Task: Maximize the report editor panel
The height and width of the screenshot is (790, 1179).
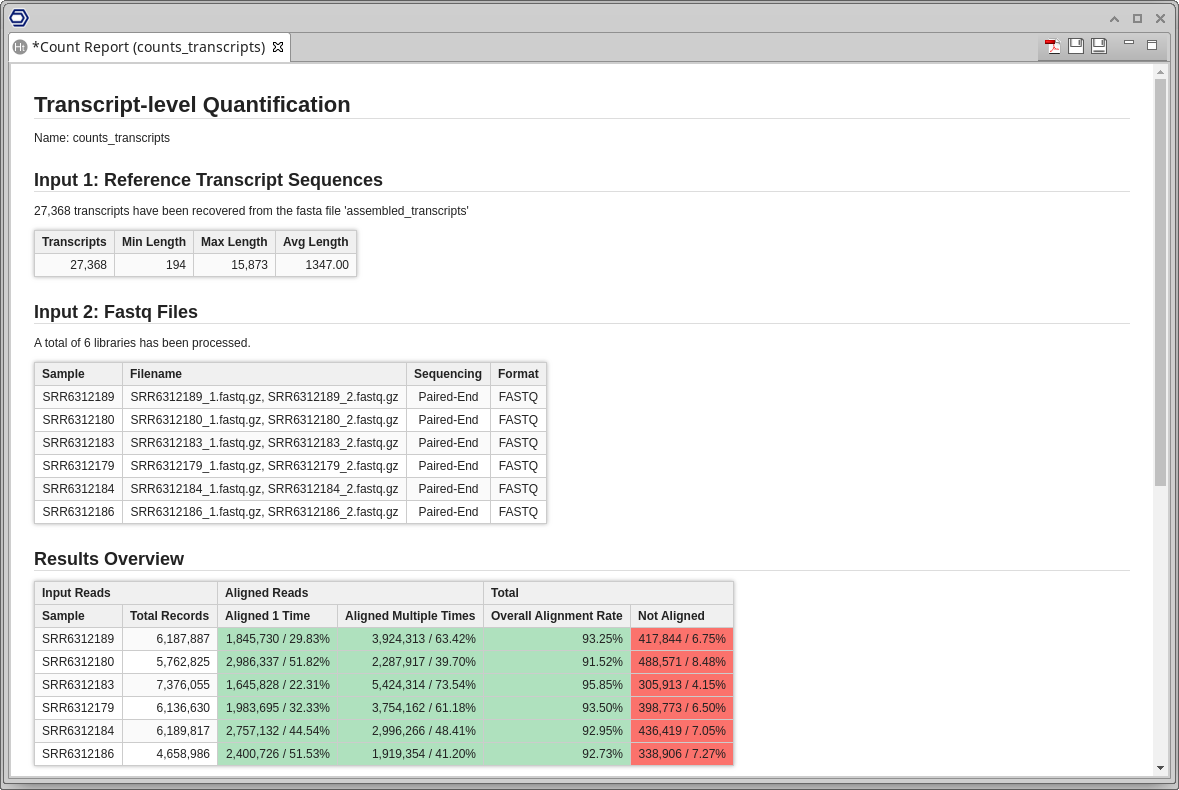Action: [1152, 45]
